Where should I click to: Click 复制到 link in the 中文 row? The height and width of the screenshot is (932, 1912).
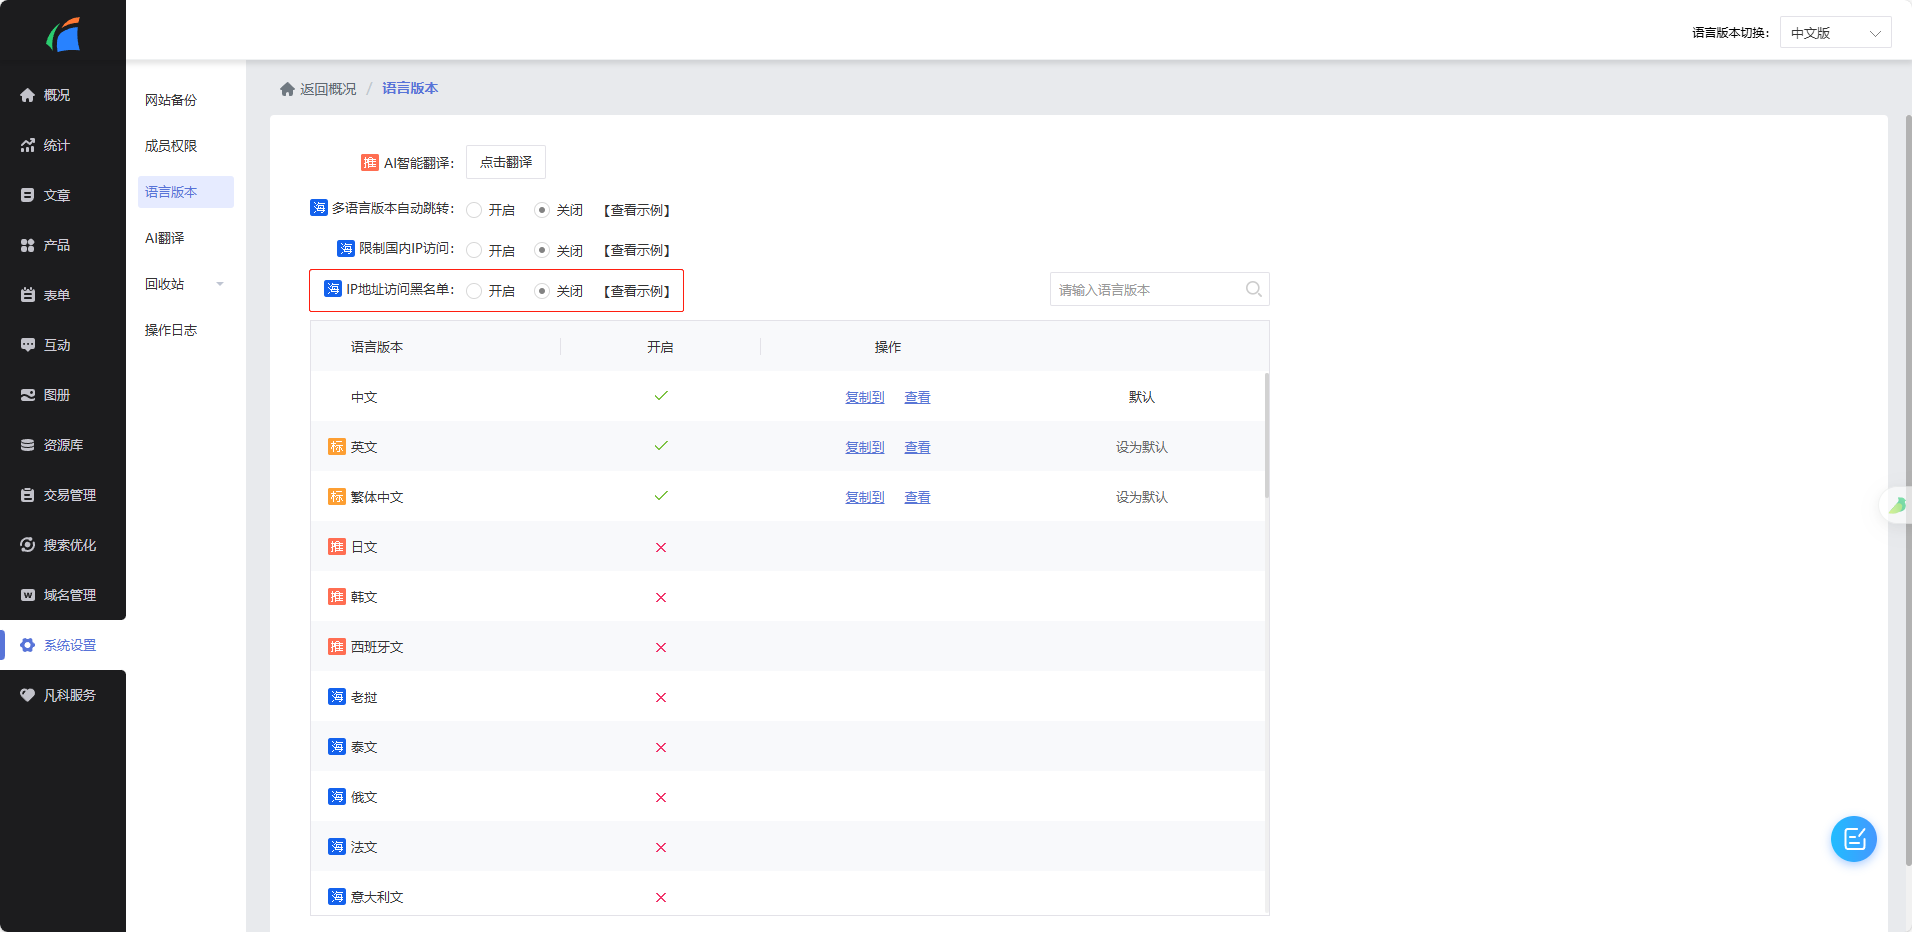click(x=865, y=397)
